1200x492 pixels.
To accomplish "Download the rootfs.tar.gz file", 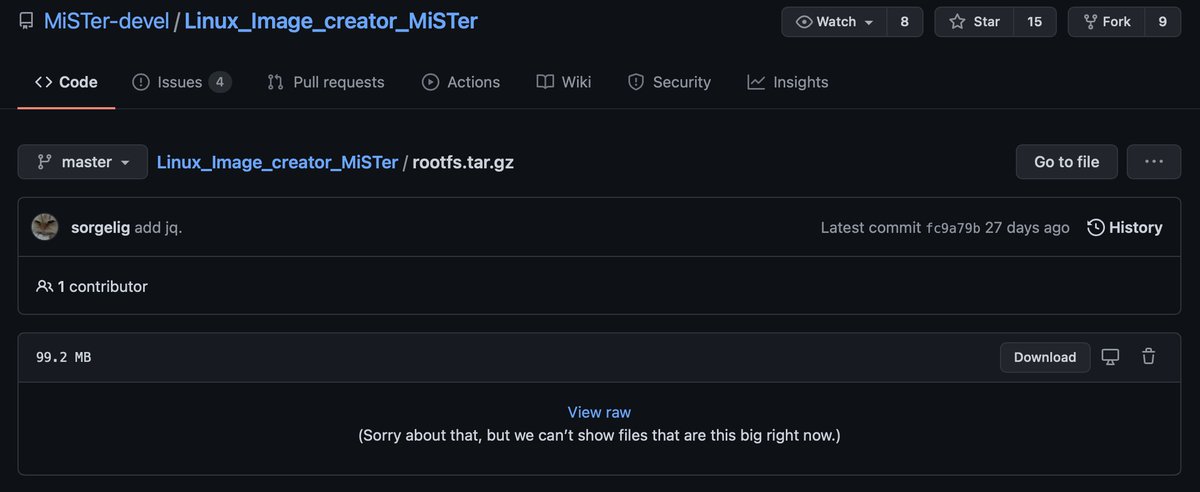I will [1045, 357].
